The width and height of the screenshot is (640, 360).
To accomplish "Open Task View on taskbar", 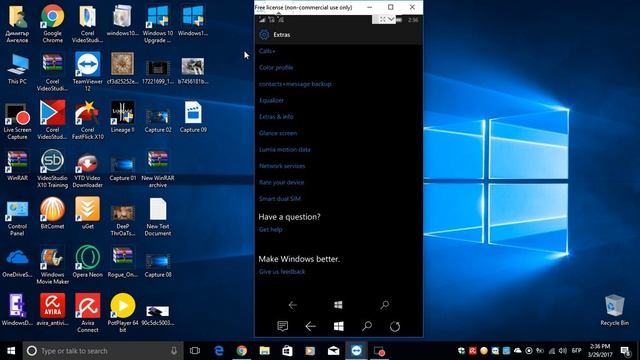I will pyautogui.click(x=195, y=351).
